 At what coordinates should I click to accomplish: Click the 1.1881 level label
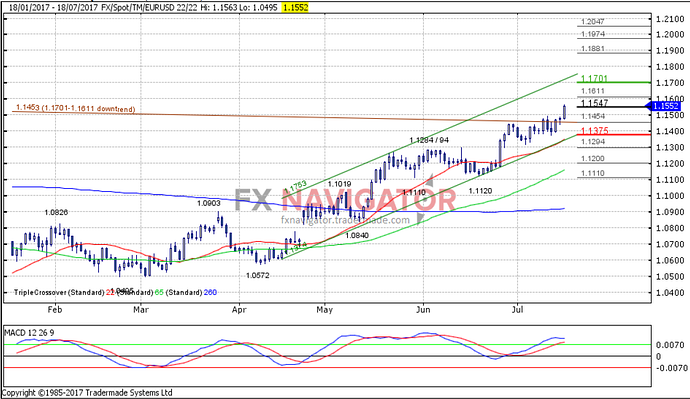pos(593,48)
